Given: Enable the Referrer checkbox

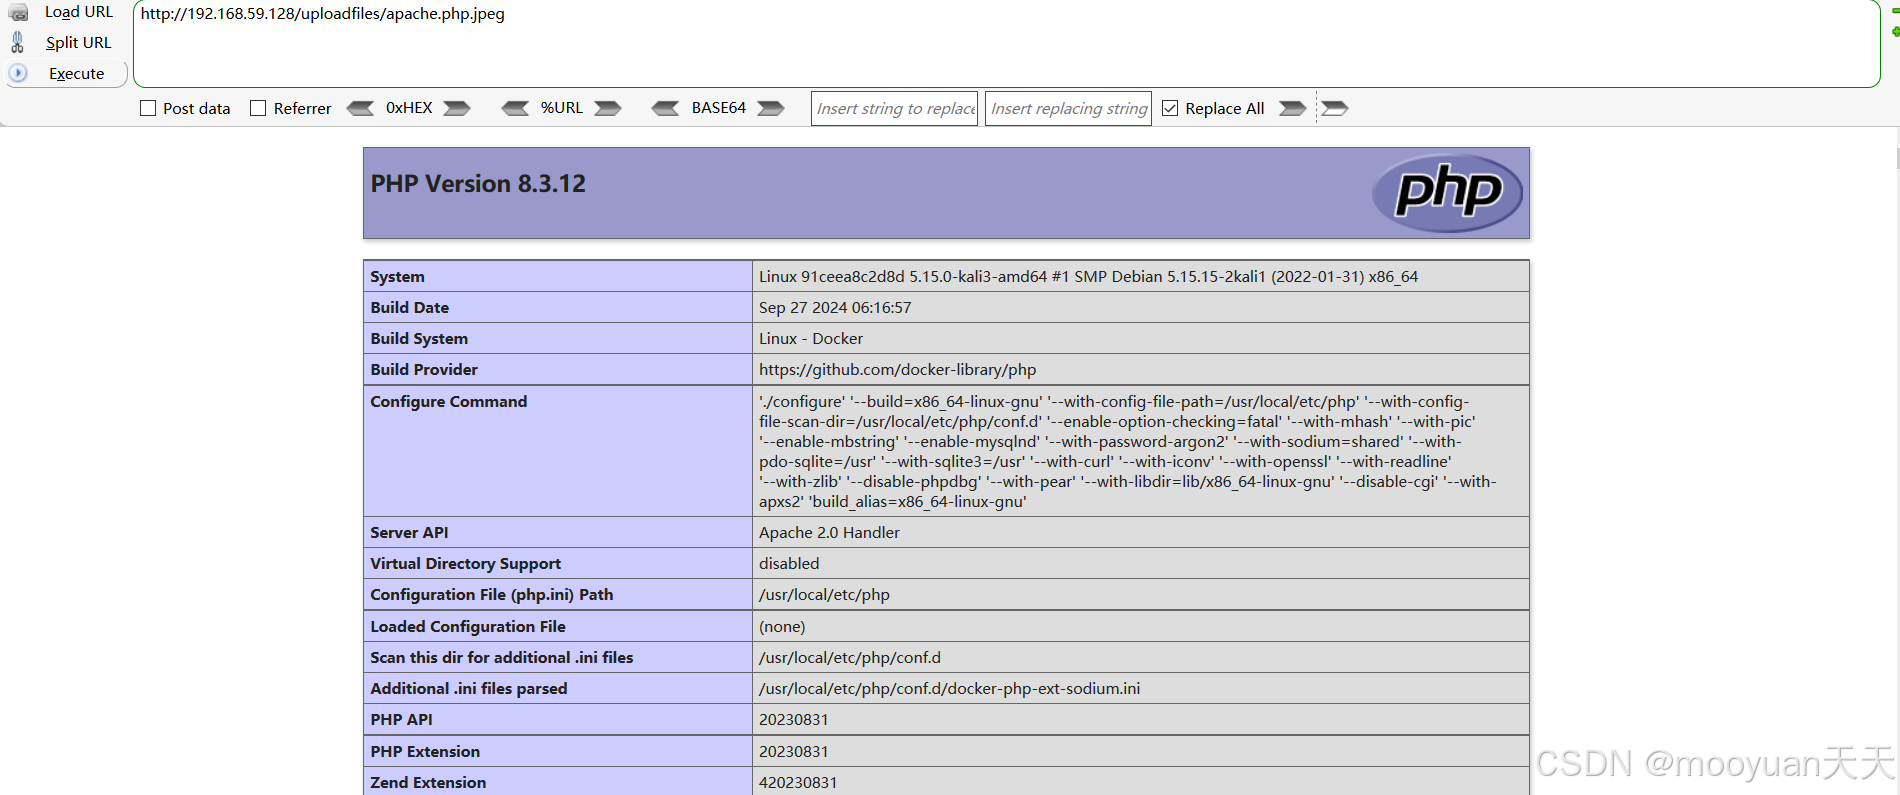Looking at the screenshot, I should [x=258, y=108].
